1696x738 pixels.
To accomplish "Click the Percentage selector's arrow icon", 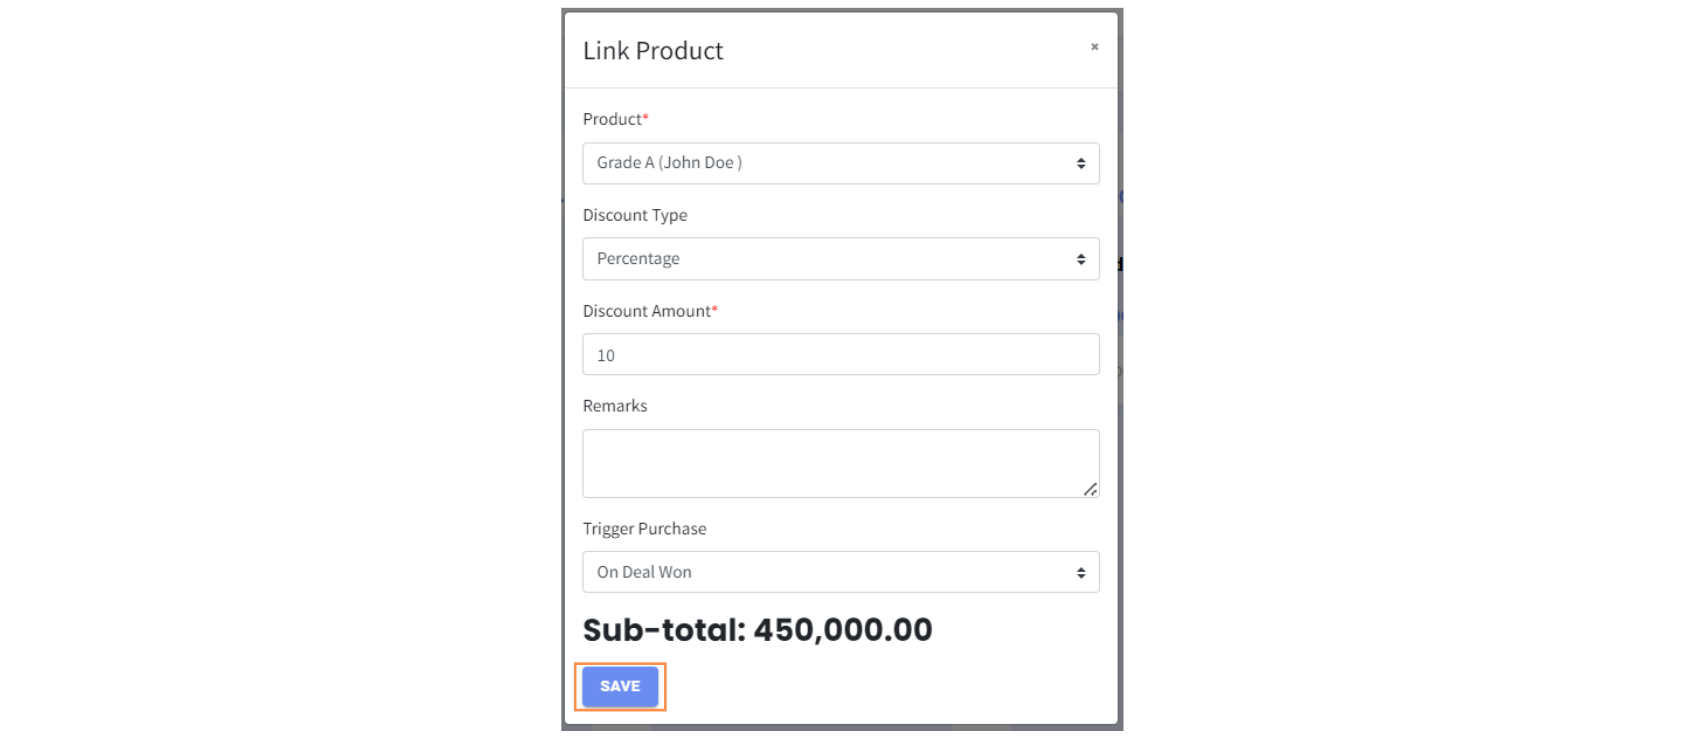I will click(x=1081, y=259).
